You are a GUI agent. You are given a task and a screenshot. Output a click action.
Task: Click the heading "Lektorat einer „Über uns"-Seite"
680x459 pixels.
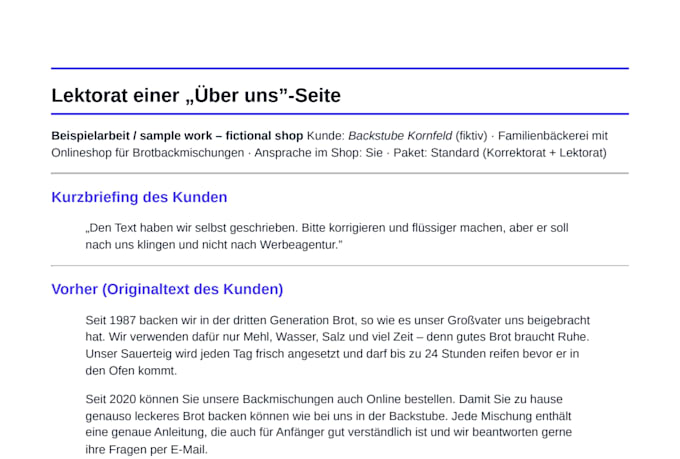pos(196,95)
